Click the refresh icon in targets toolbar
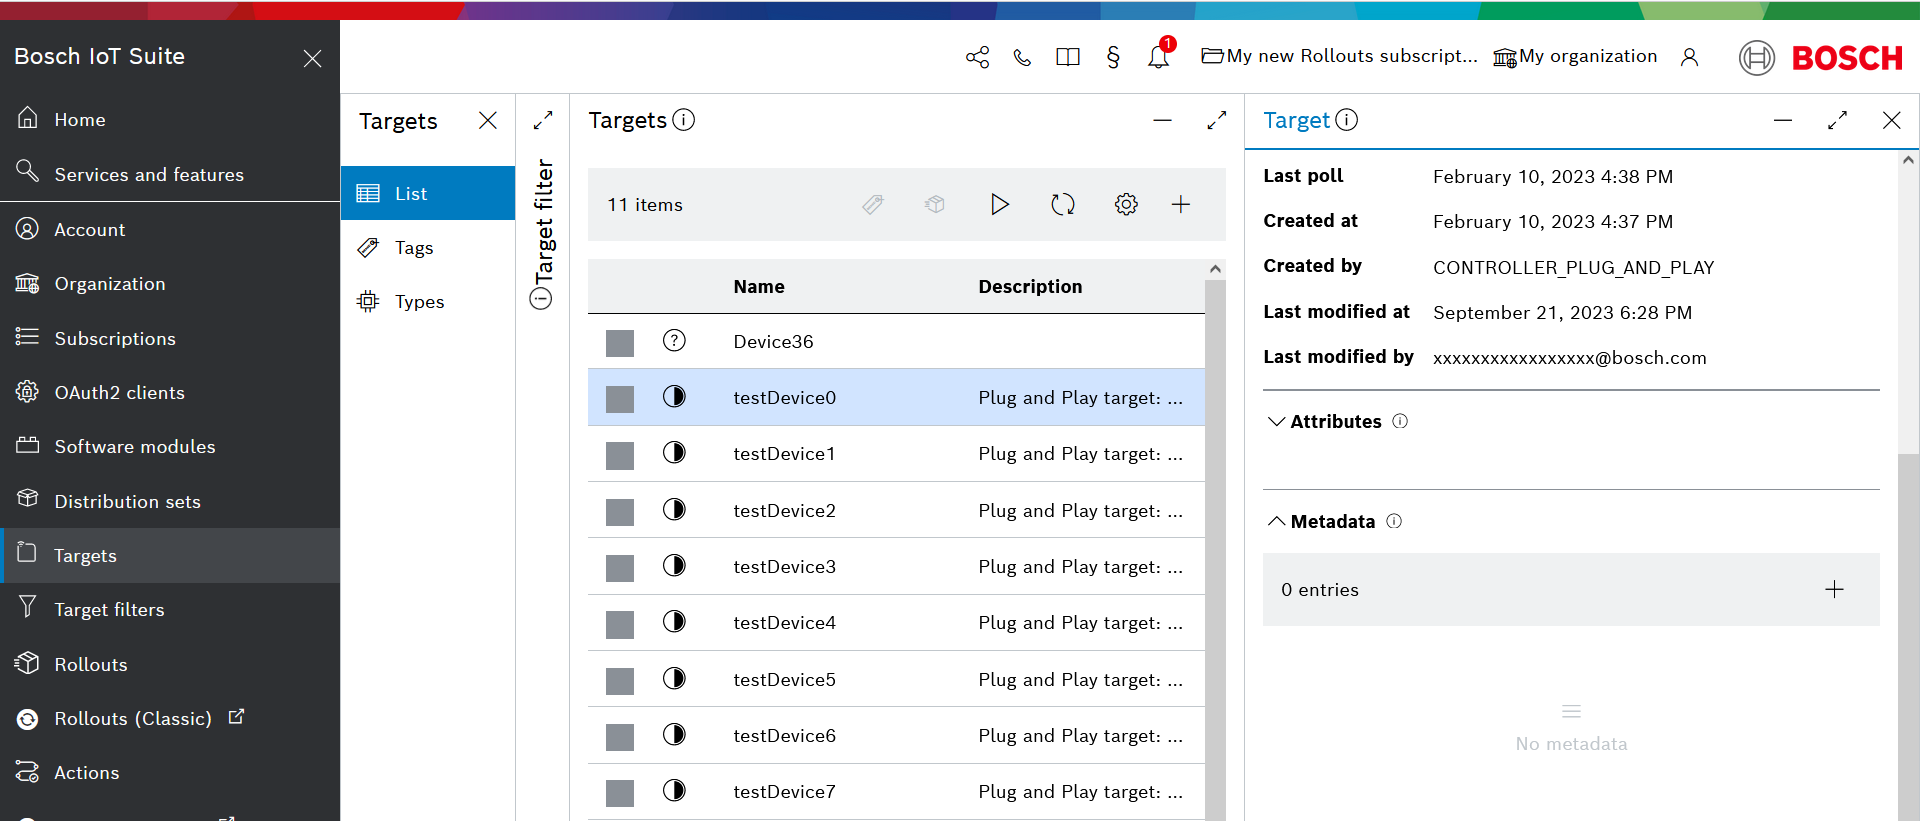Viewport: 1920px width, 821px height. 1062,205
